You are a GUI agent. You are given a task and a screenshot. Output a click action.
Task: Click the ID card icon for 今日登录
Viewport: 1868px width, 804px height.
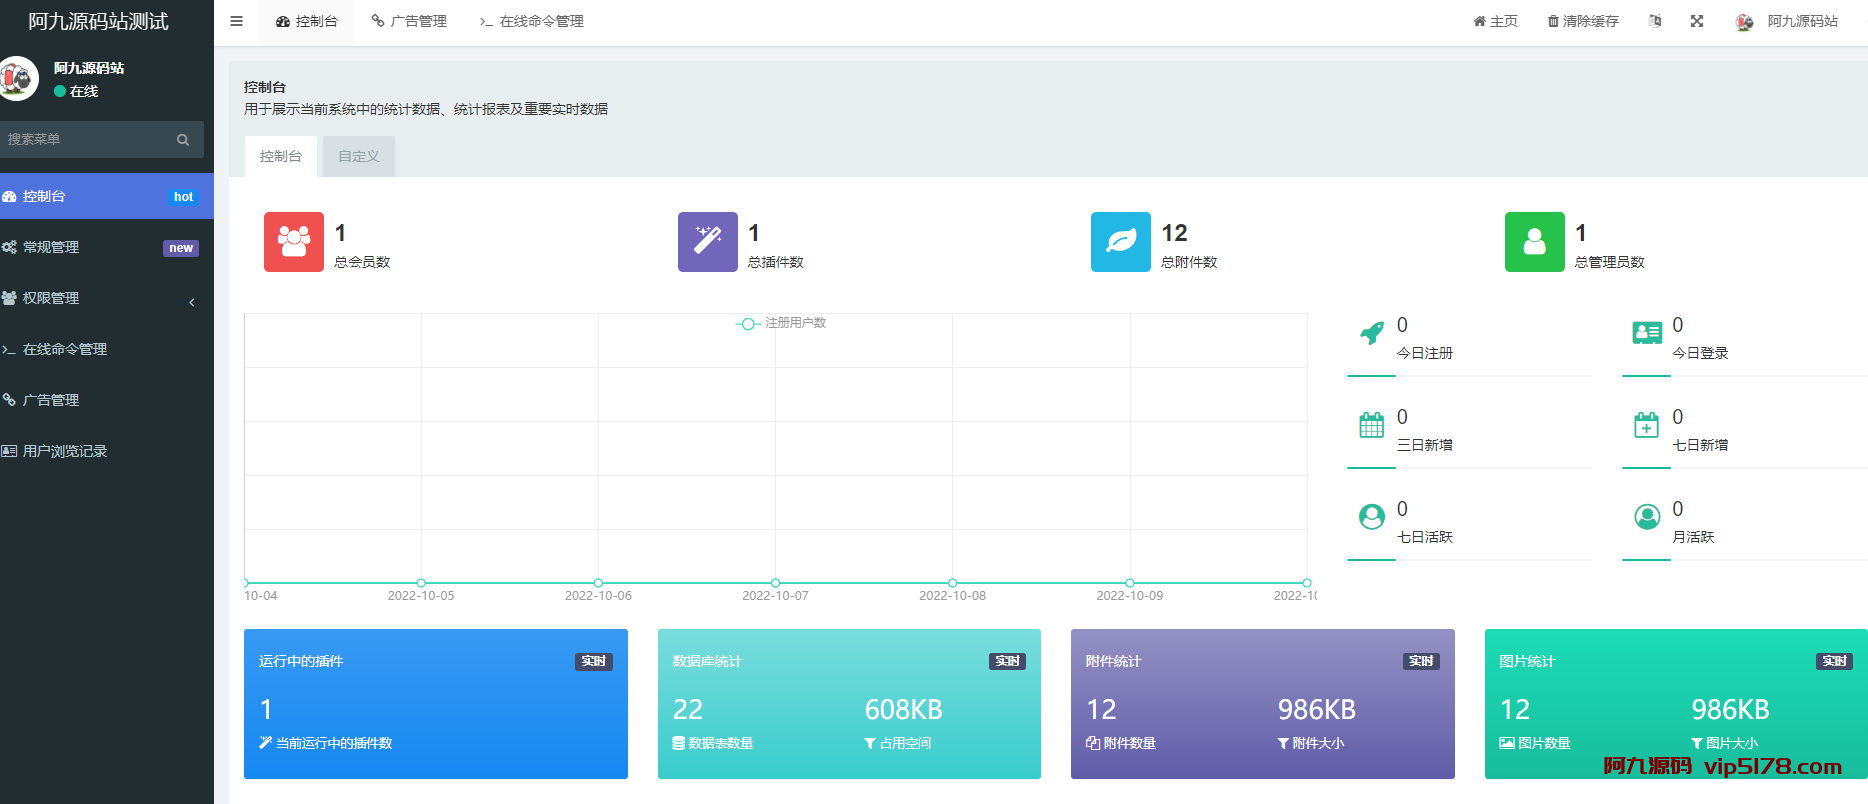coord(1647,333)
